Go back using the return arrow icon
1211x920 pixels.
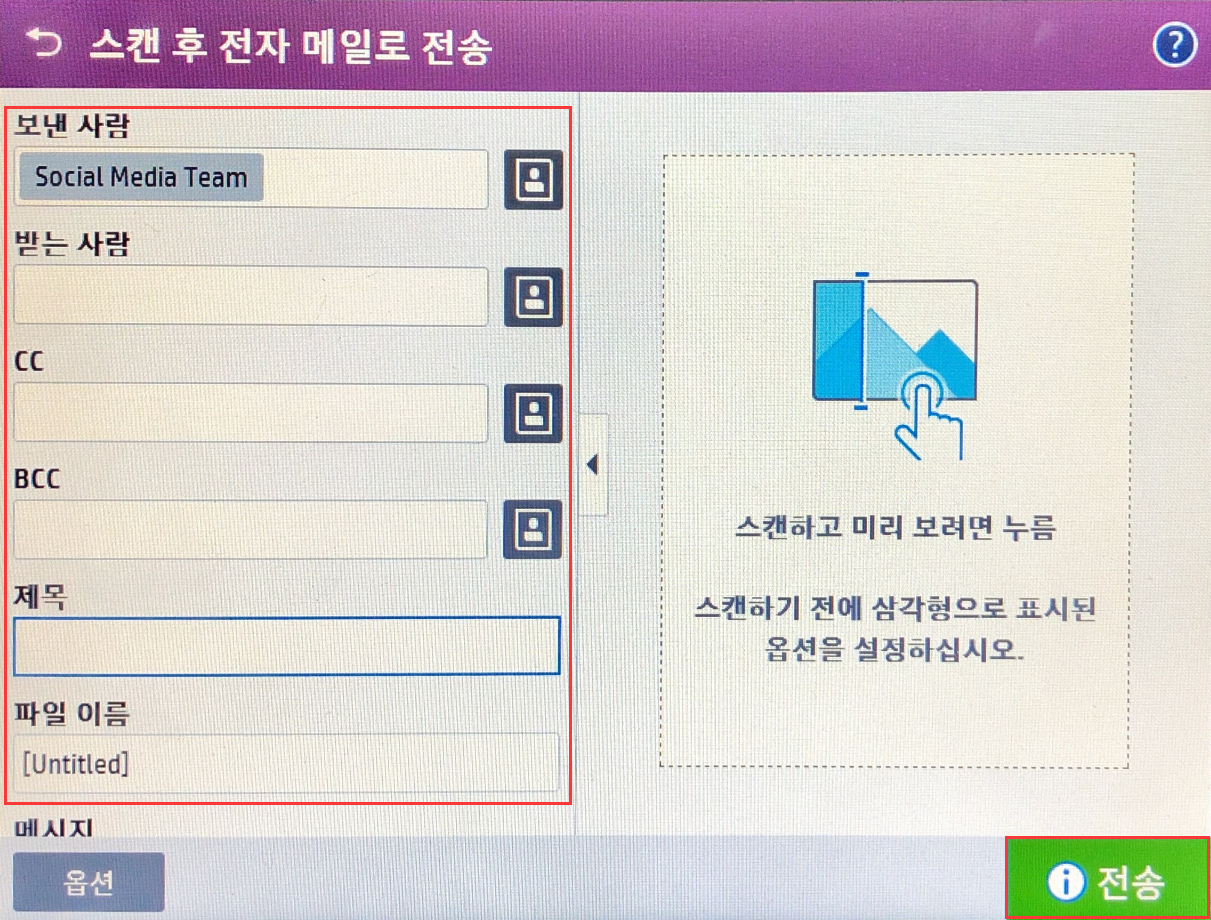(44, 44)
